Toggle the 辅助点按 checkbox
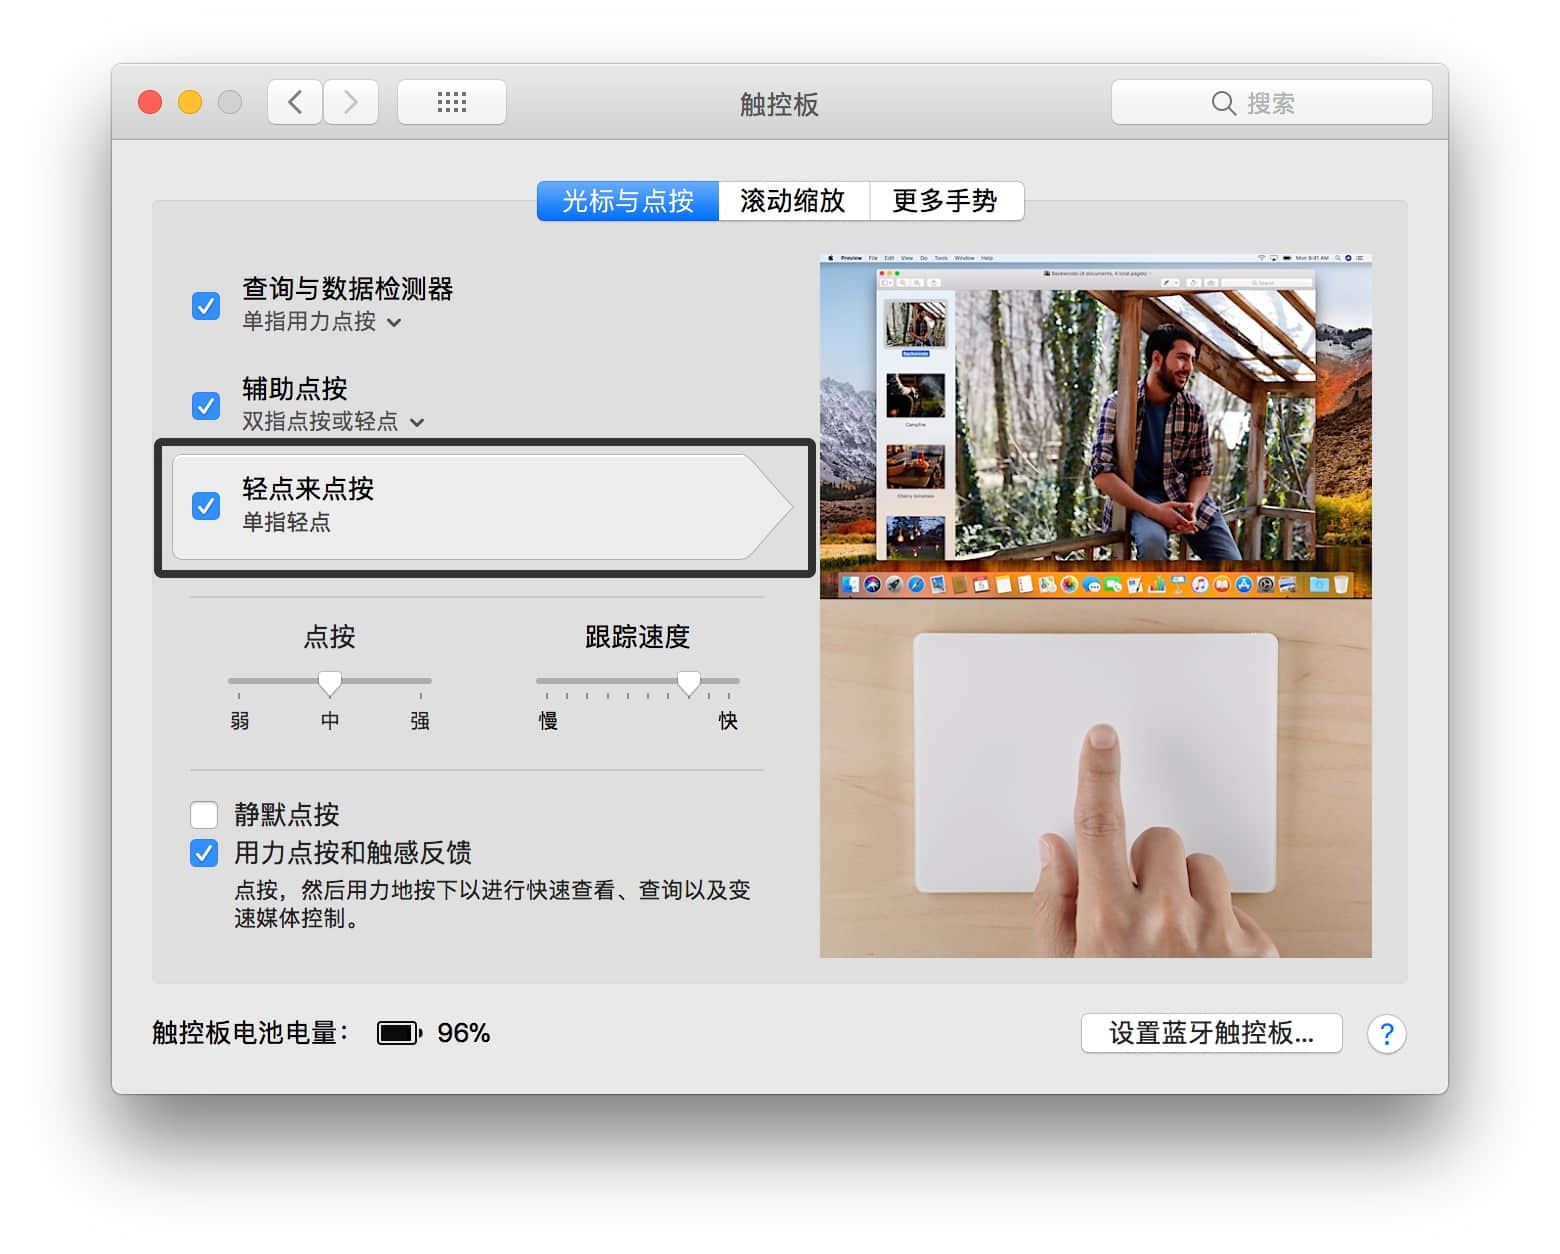 coord(206,405)
